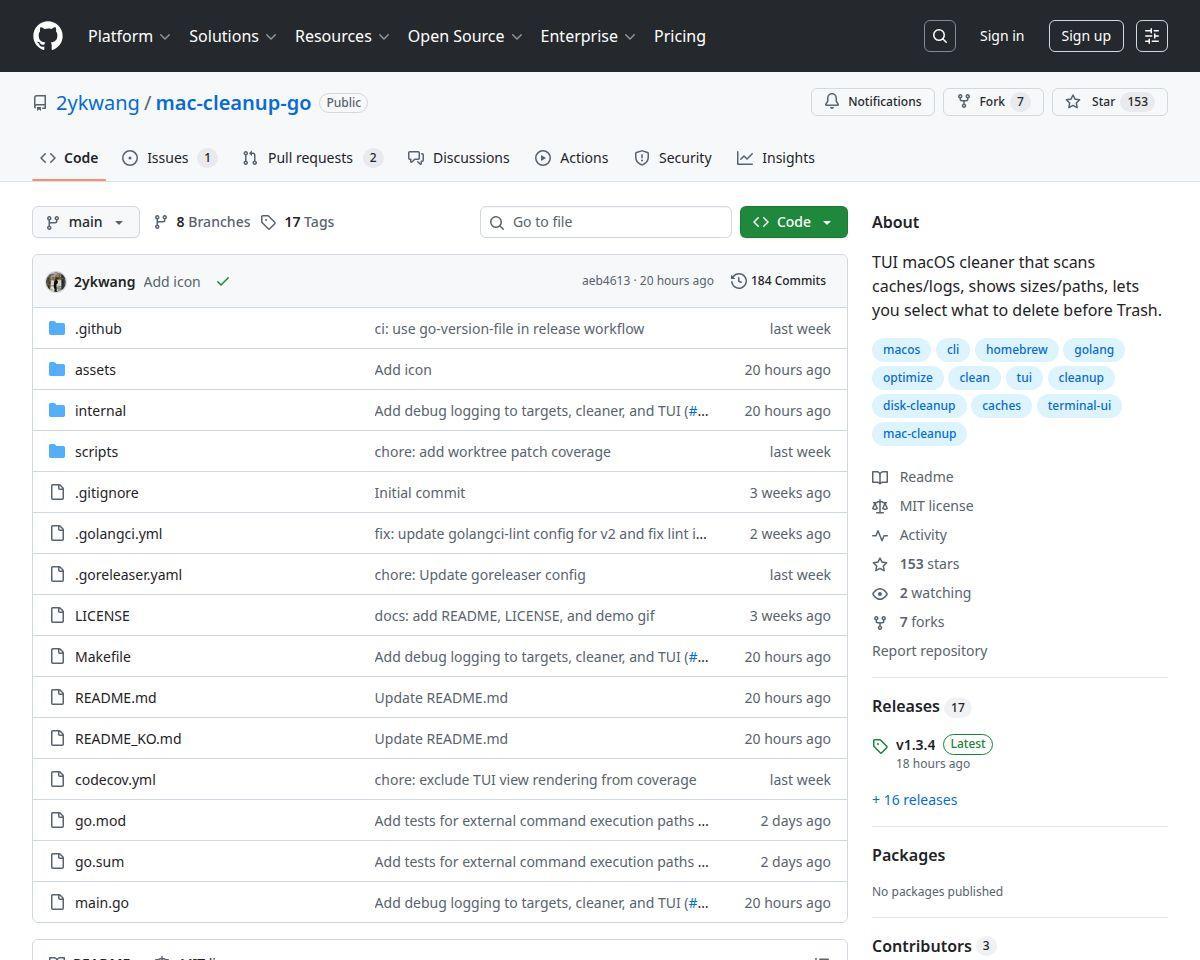This screenshot has height=960, width=1200.
Task: Click the .gitignore file icon
Action: tap(57, 492)
